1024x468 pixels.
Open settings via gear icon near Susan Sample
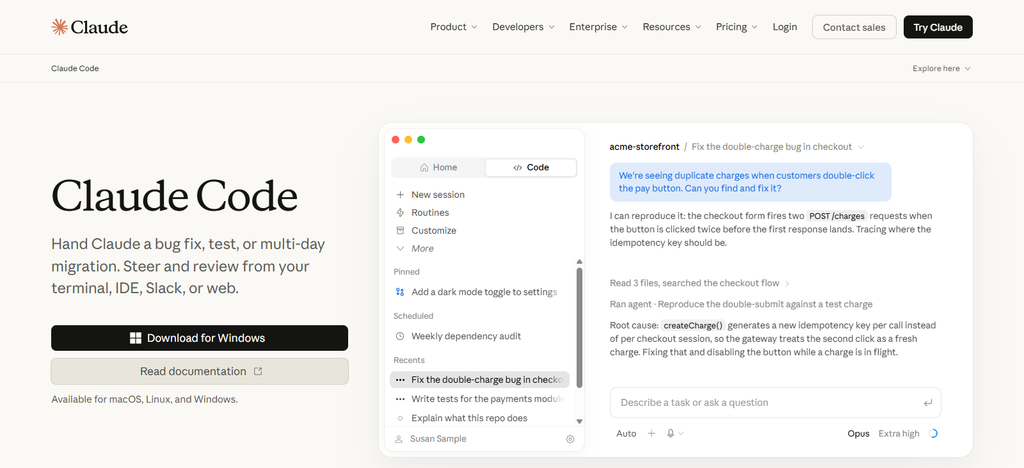pyautogui.click(x=570, y=439)
